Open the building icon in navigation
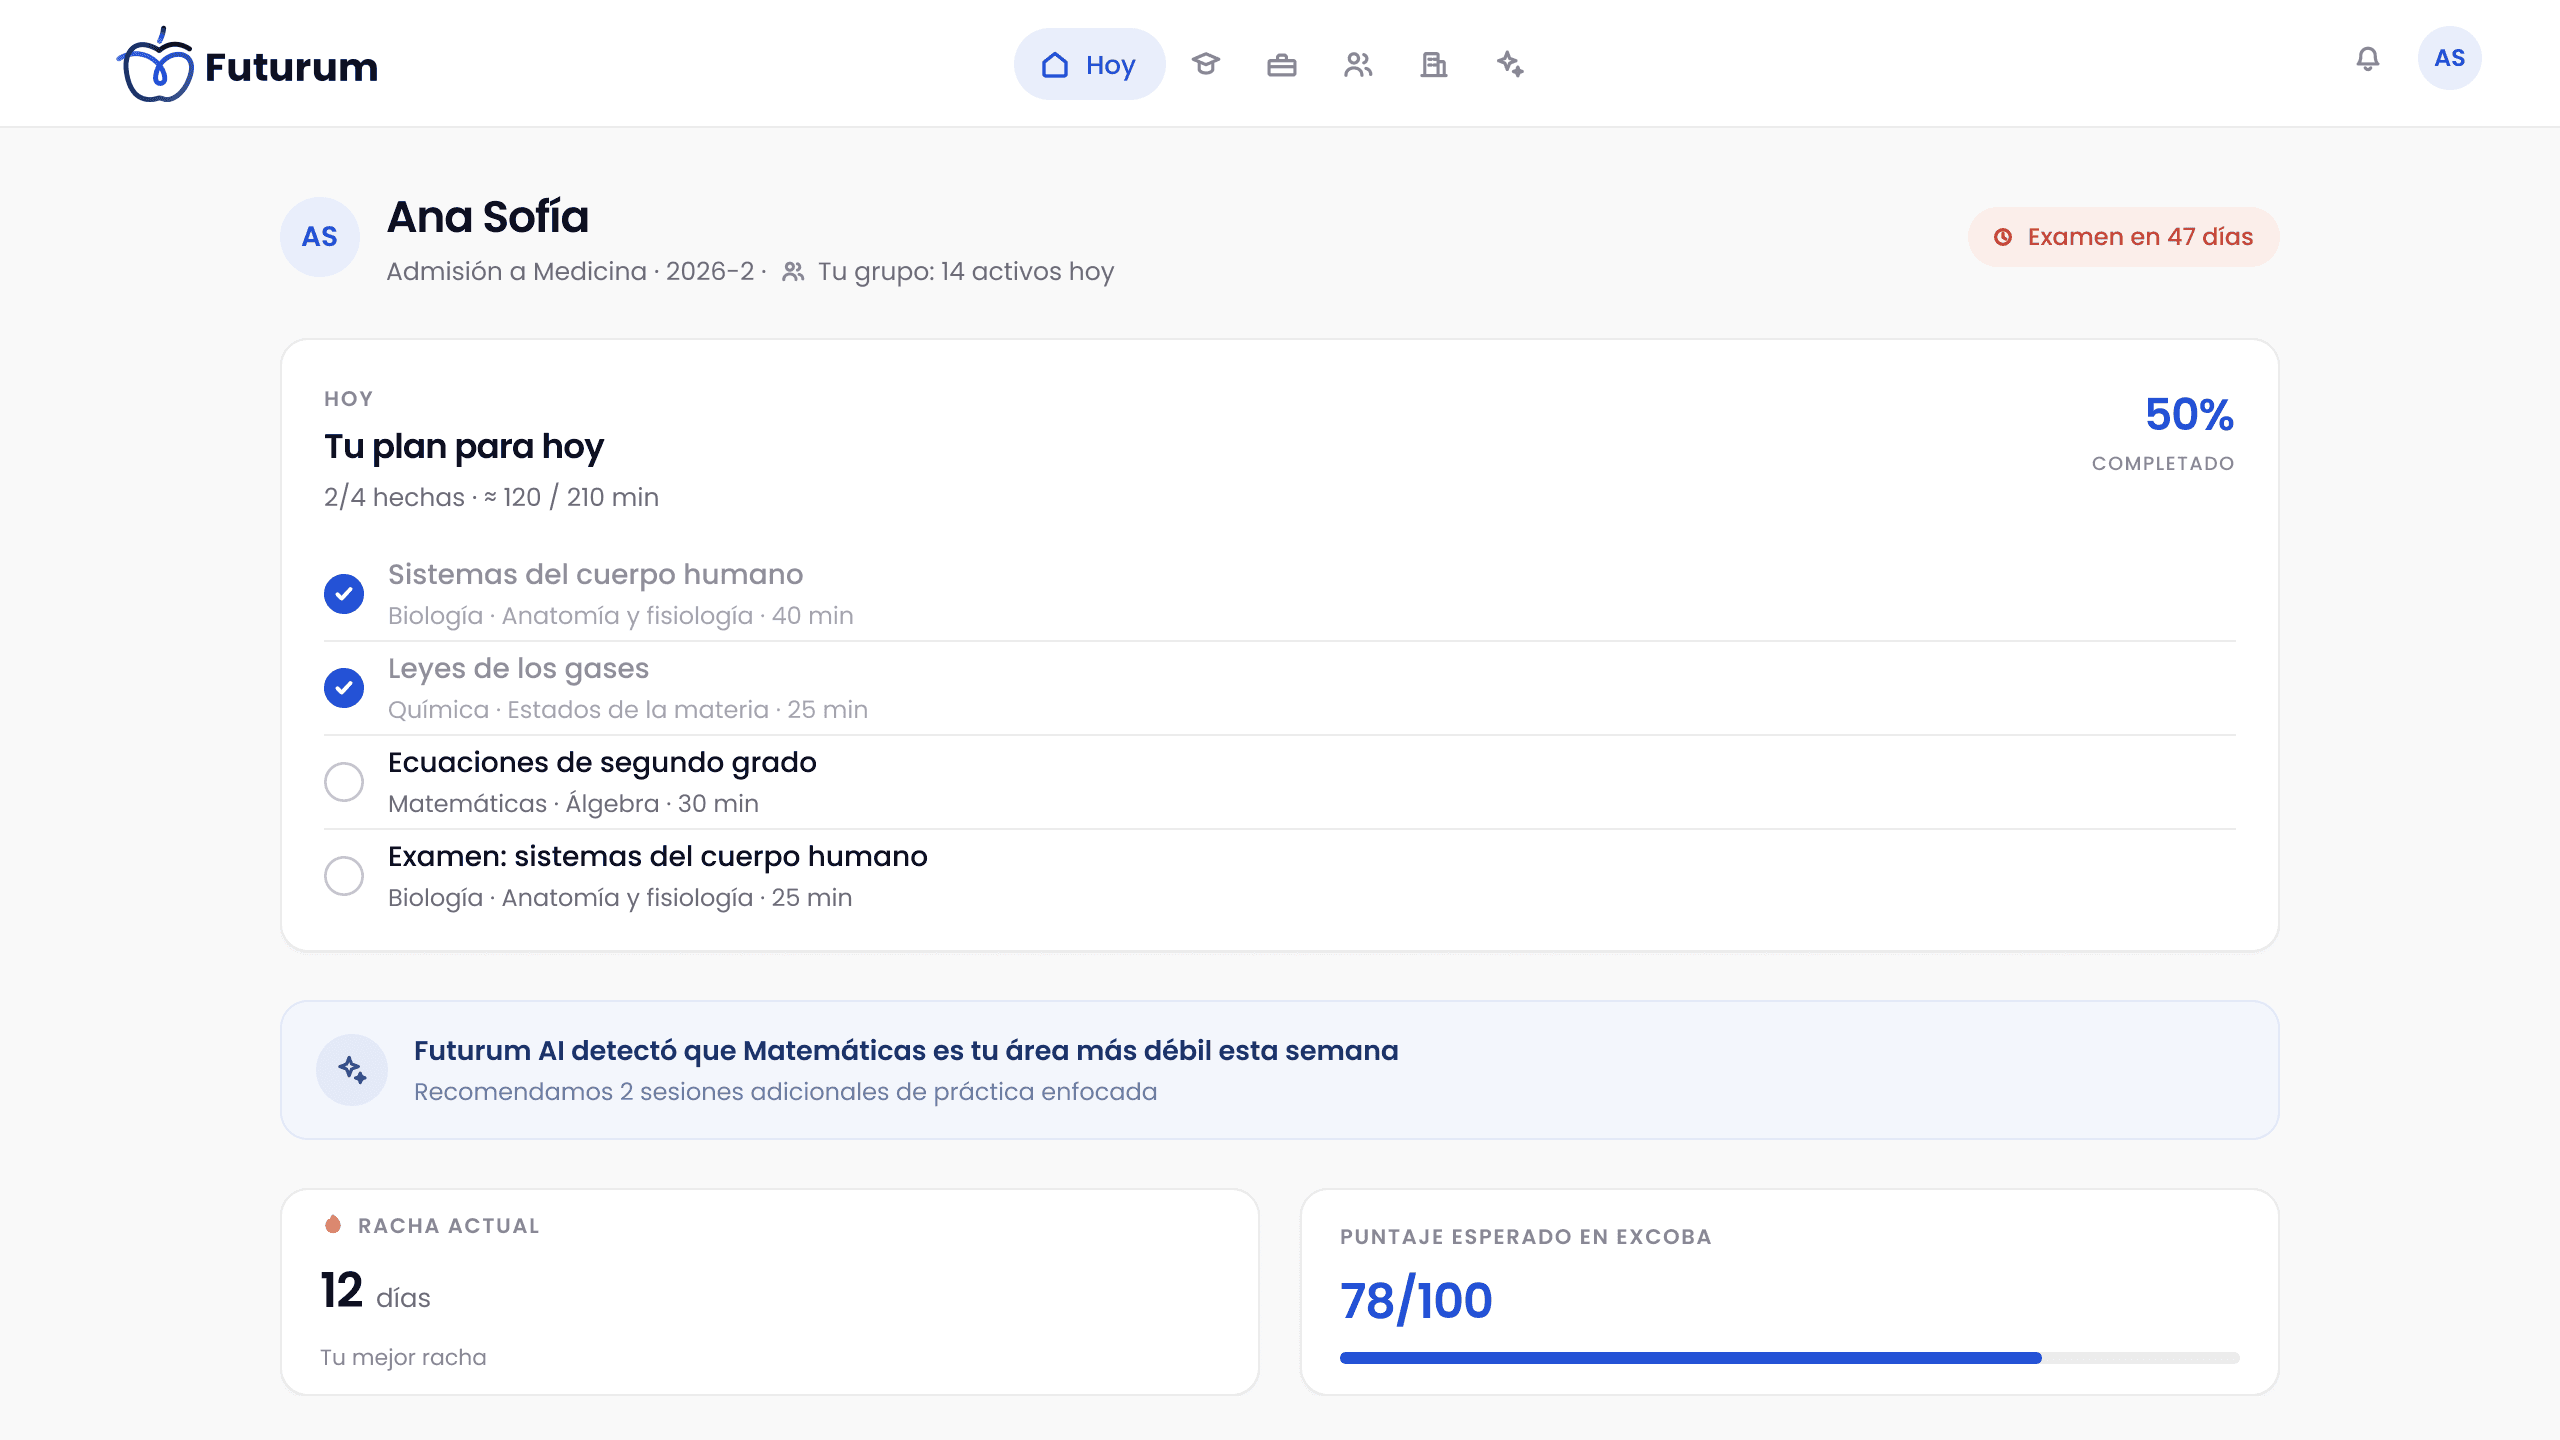This screenshot has height=1440, width=2560. (x=1434, y=64)
